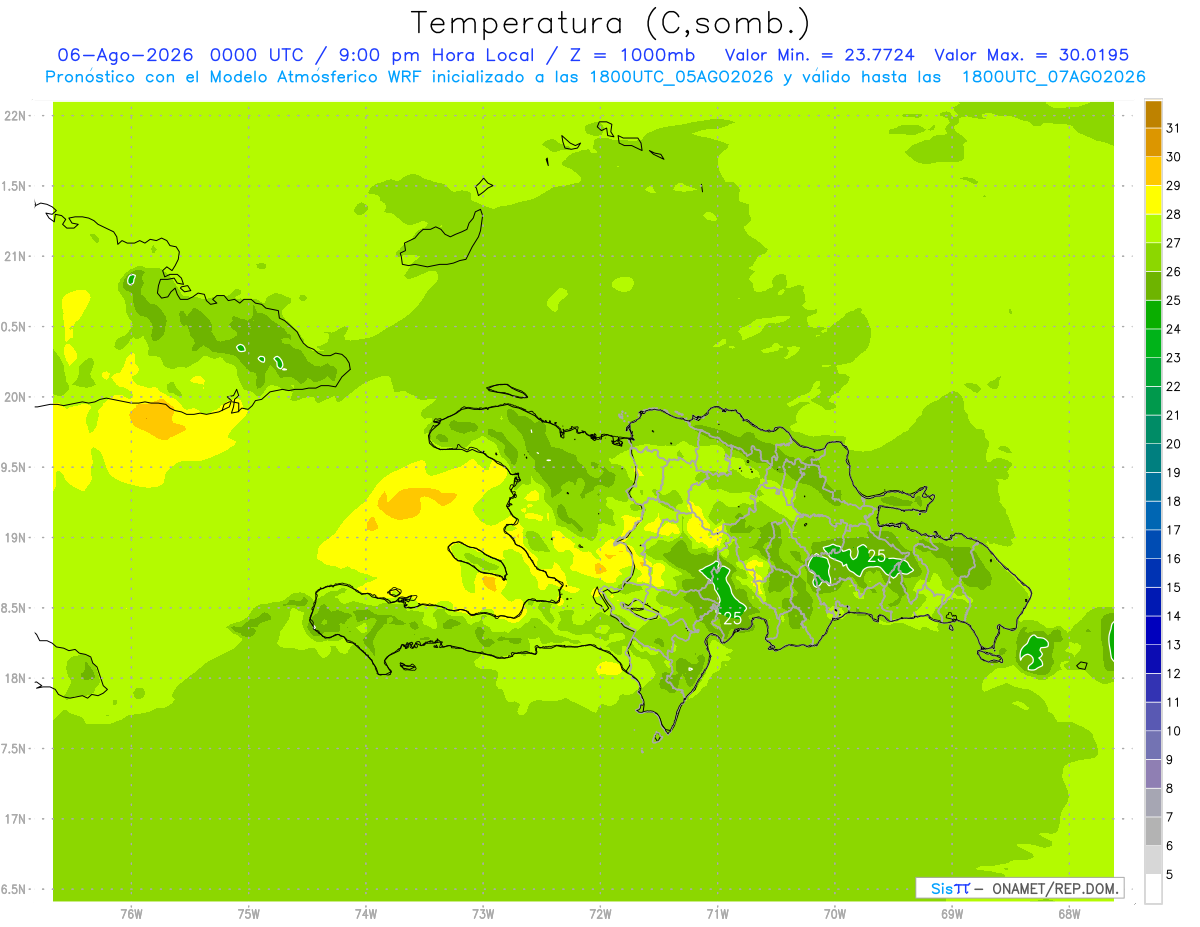Image resolution: width=1200 pixels, height=927 pixels.
Task: Pick the gray legend swatch between 6 and 7
Action: click(1153, 831)
